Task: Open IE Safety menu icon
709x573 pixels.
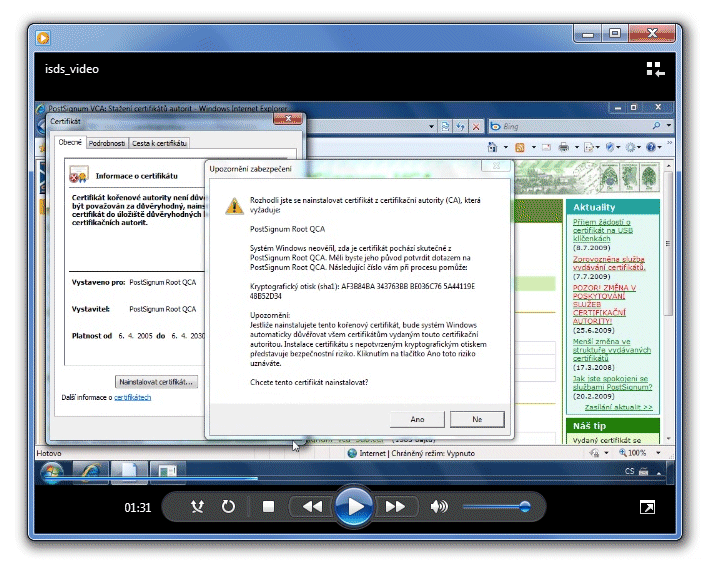Action: click(x=612, y=147)
